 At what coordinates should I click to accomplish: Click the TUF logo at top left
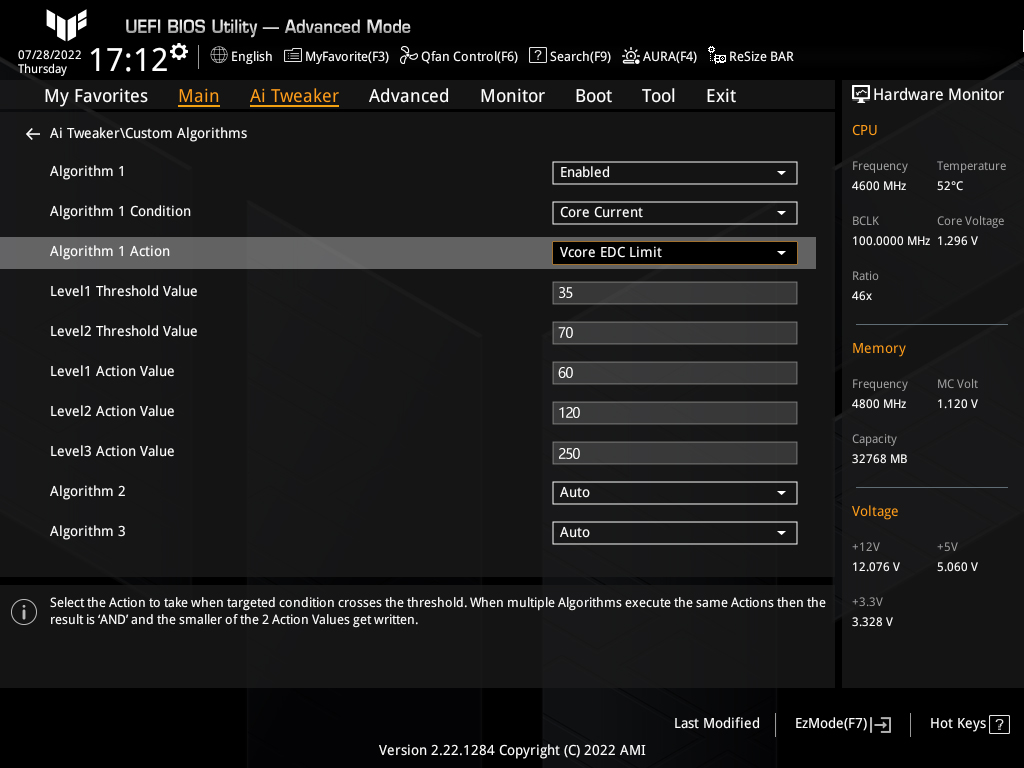point(66,24)
